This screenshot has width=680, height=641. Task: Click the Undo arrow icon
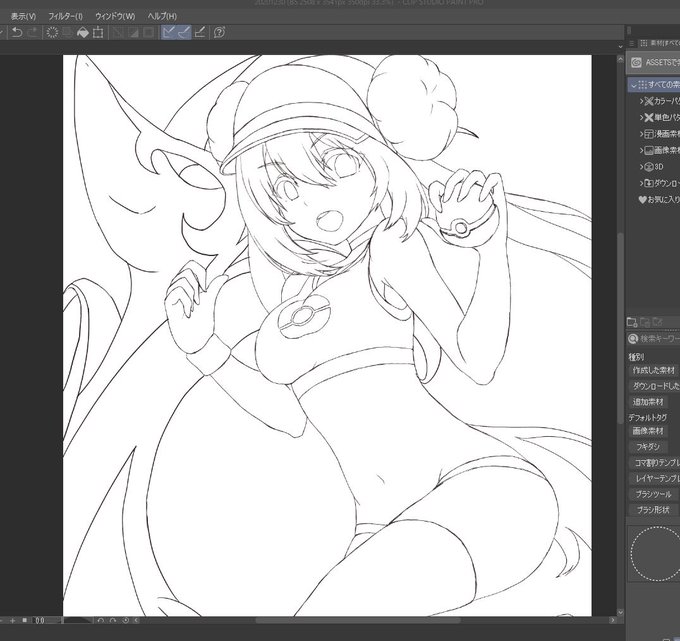pyautogui.click(x=17, y=33)
